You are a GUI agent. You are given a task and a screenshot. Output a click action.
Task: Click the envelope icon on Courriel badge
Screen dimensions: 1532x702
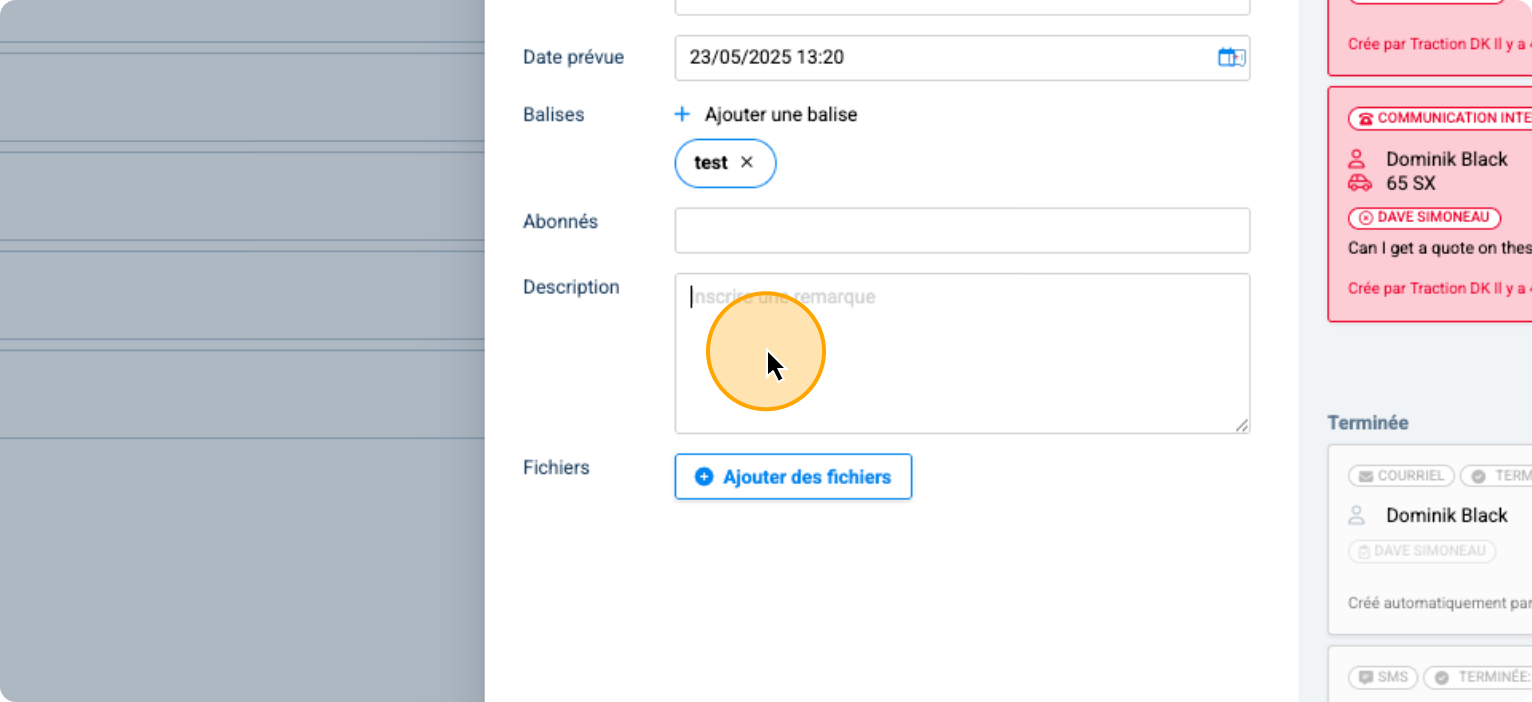[1365, 476]
